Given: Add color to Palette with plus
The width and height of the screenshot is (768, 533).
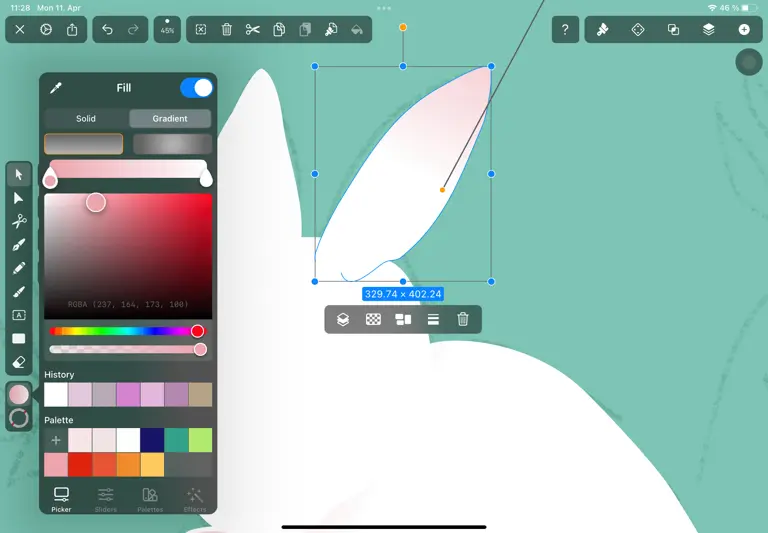Looking at the screenshot, I should click(x=56, y=440).
